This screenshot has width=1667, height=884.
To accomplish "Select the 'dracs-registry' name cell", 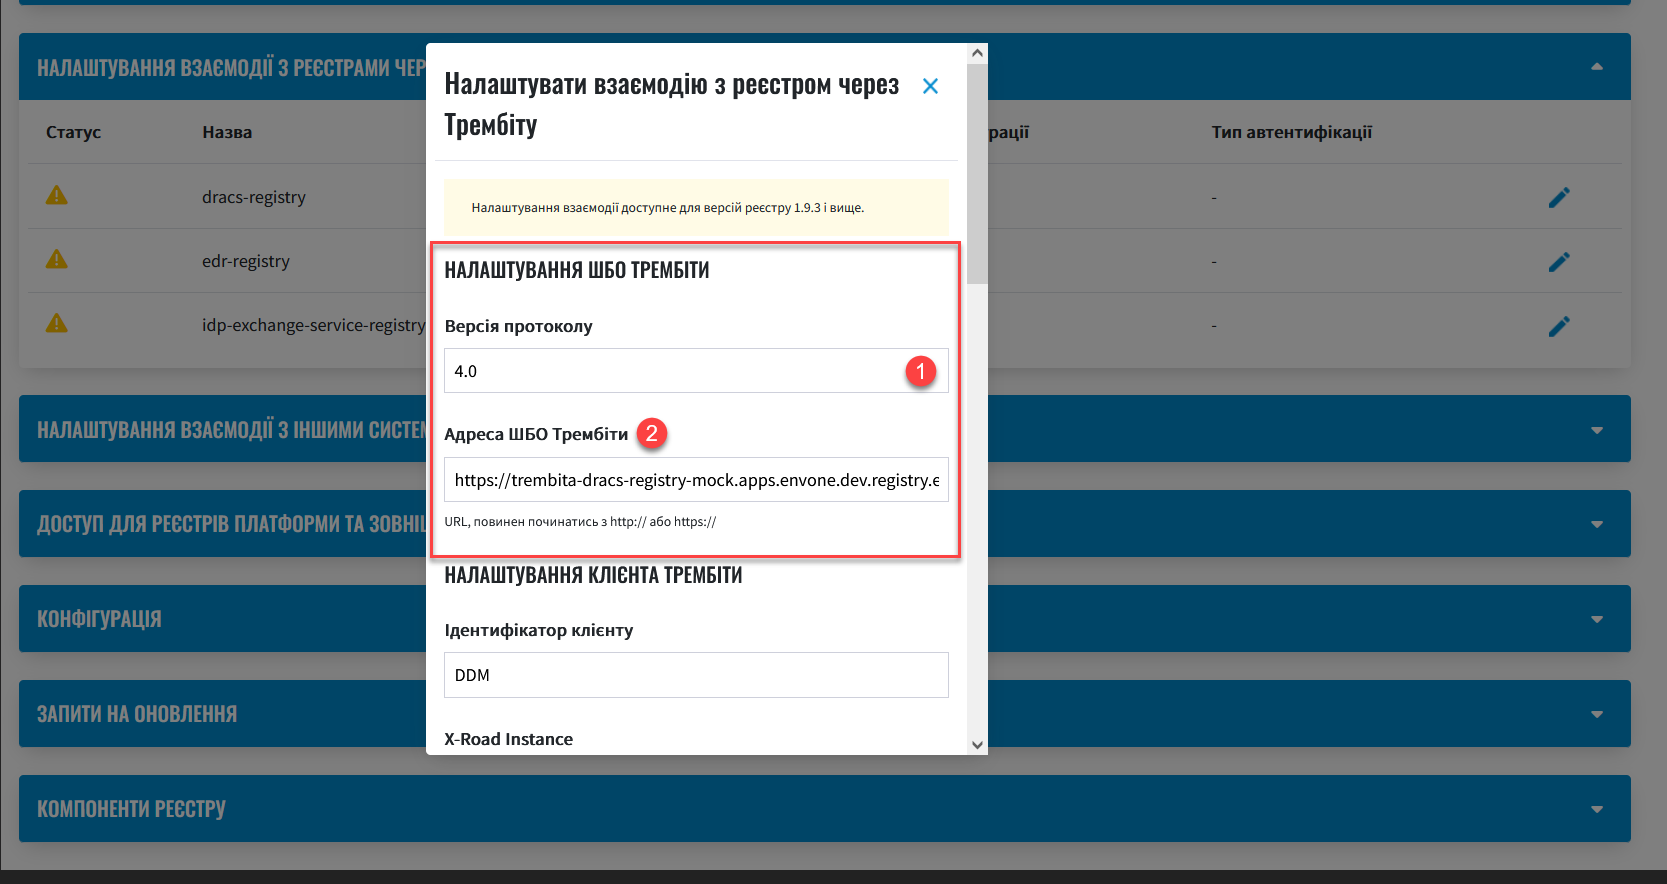I will click(254, 197).
